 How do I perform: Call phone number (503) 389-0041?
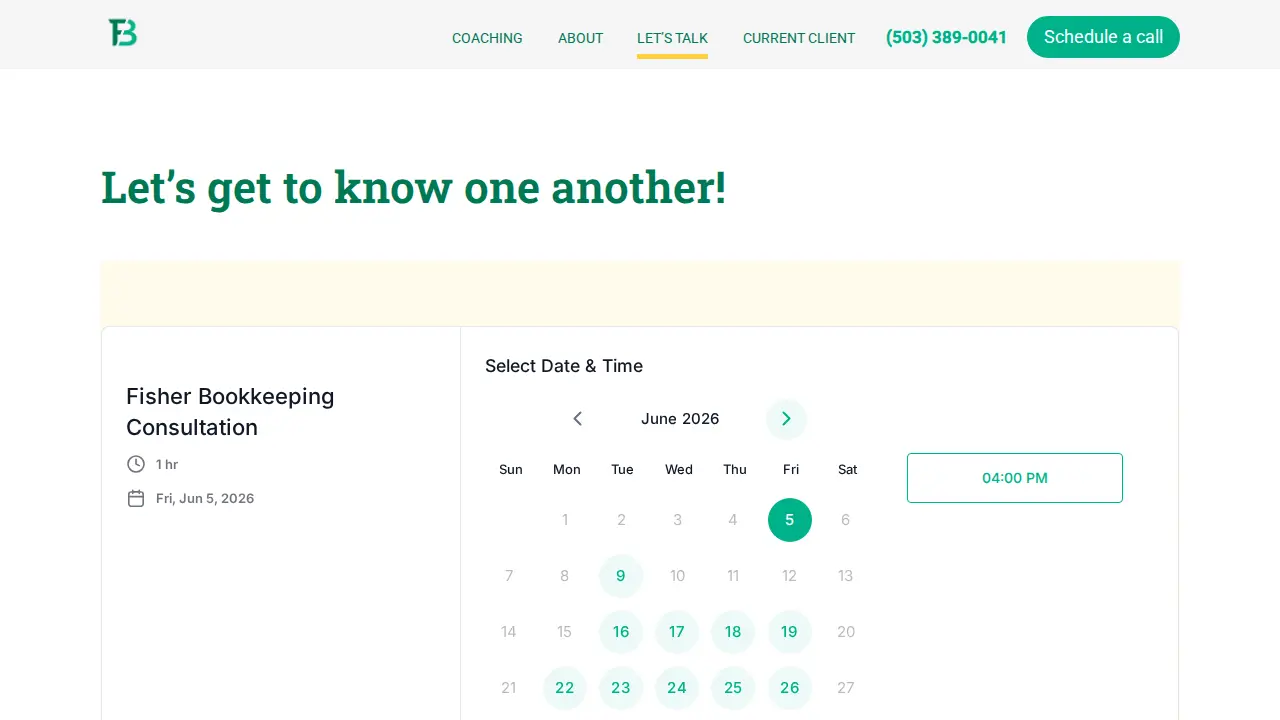coord(946,37)
